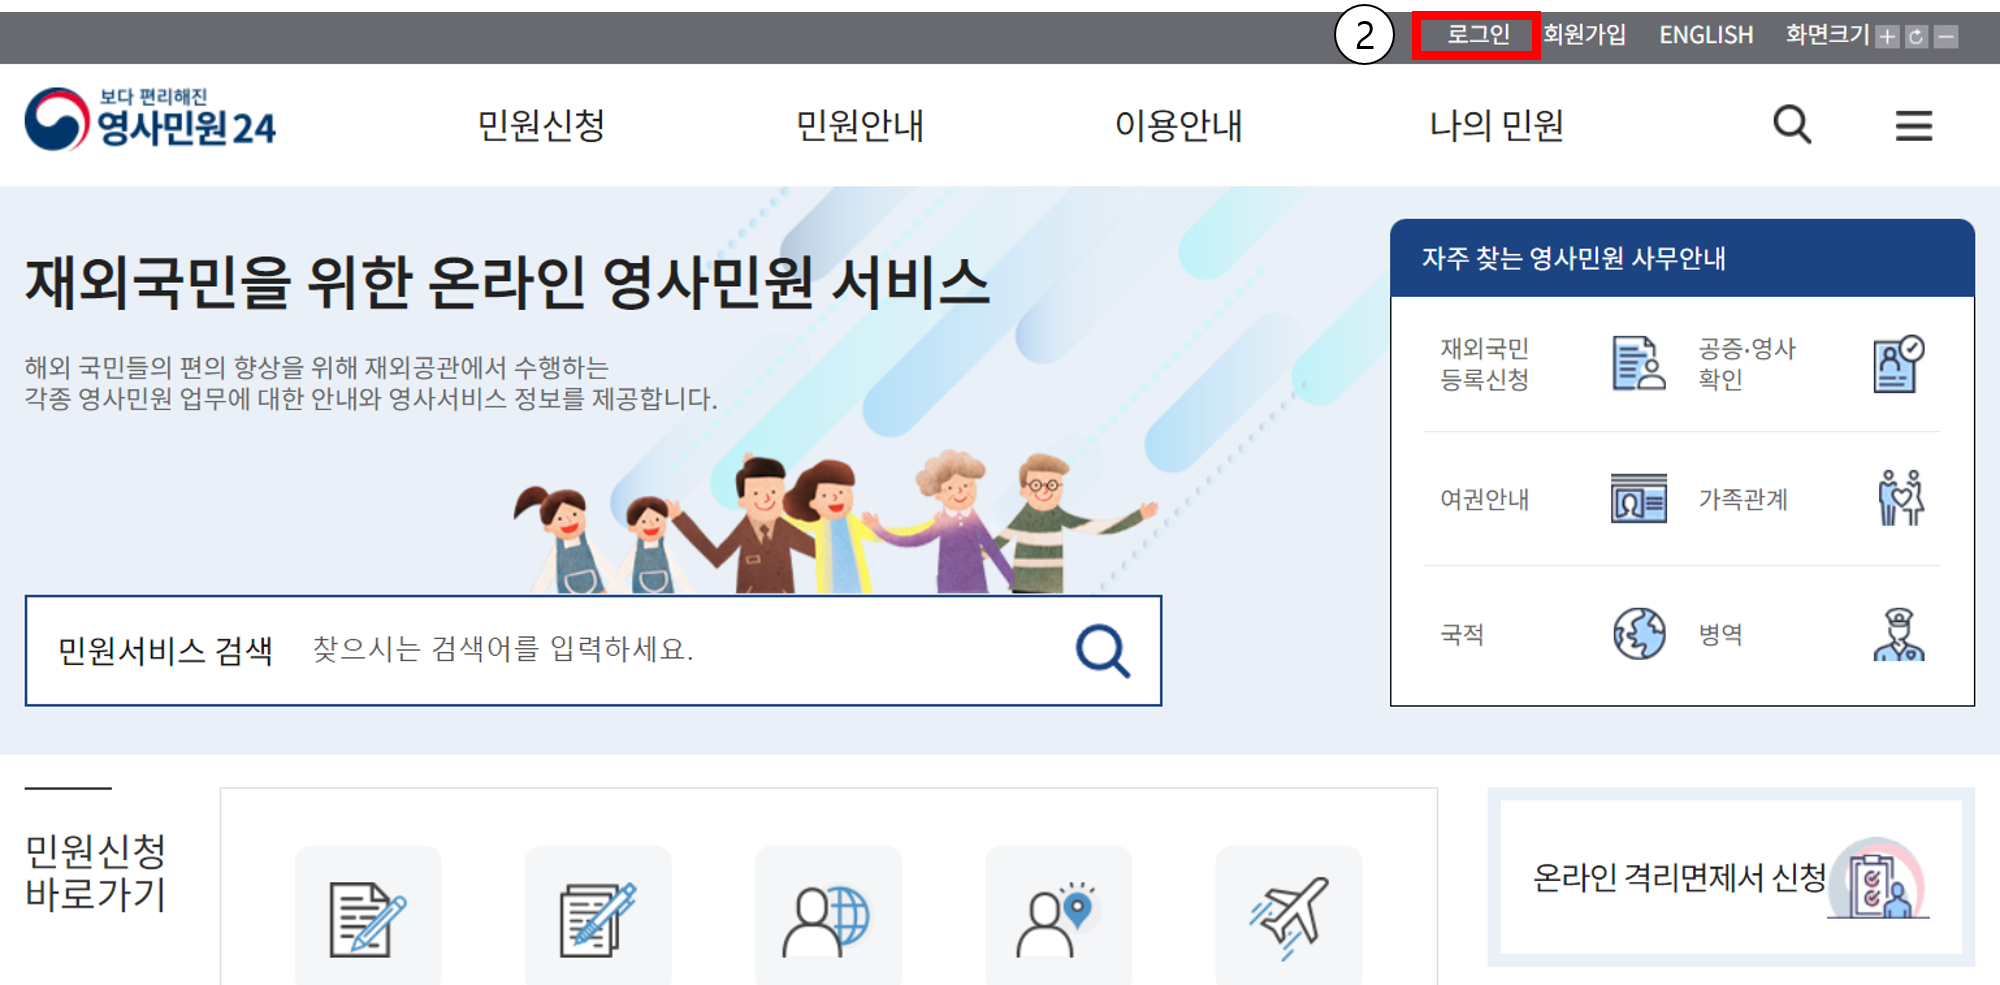This screenshot has width=2000, height=985.
Task: Select 재외국민 등록신청 shortcut
Action: [x=1550, y=364]
